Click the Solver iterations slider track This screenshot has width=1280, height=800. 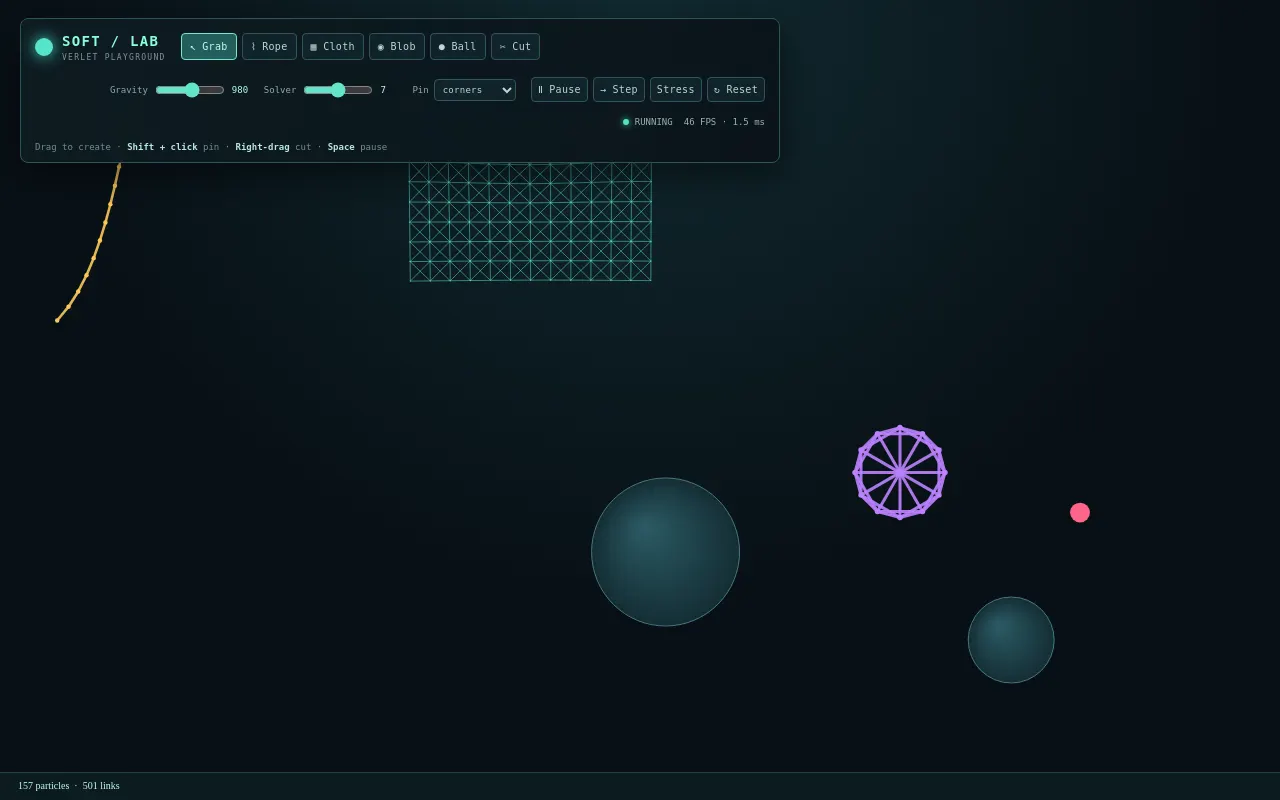[x=338, y=90]
